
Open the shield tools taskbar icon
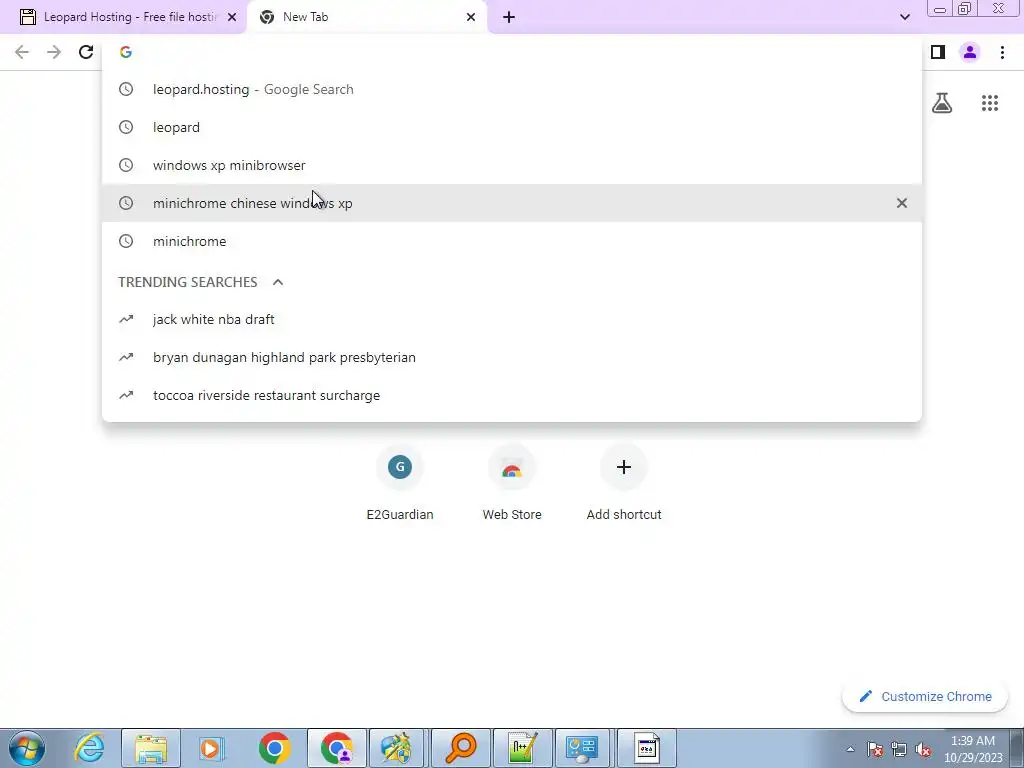click(398, 748)
